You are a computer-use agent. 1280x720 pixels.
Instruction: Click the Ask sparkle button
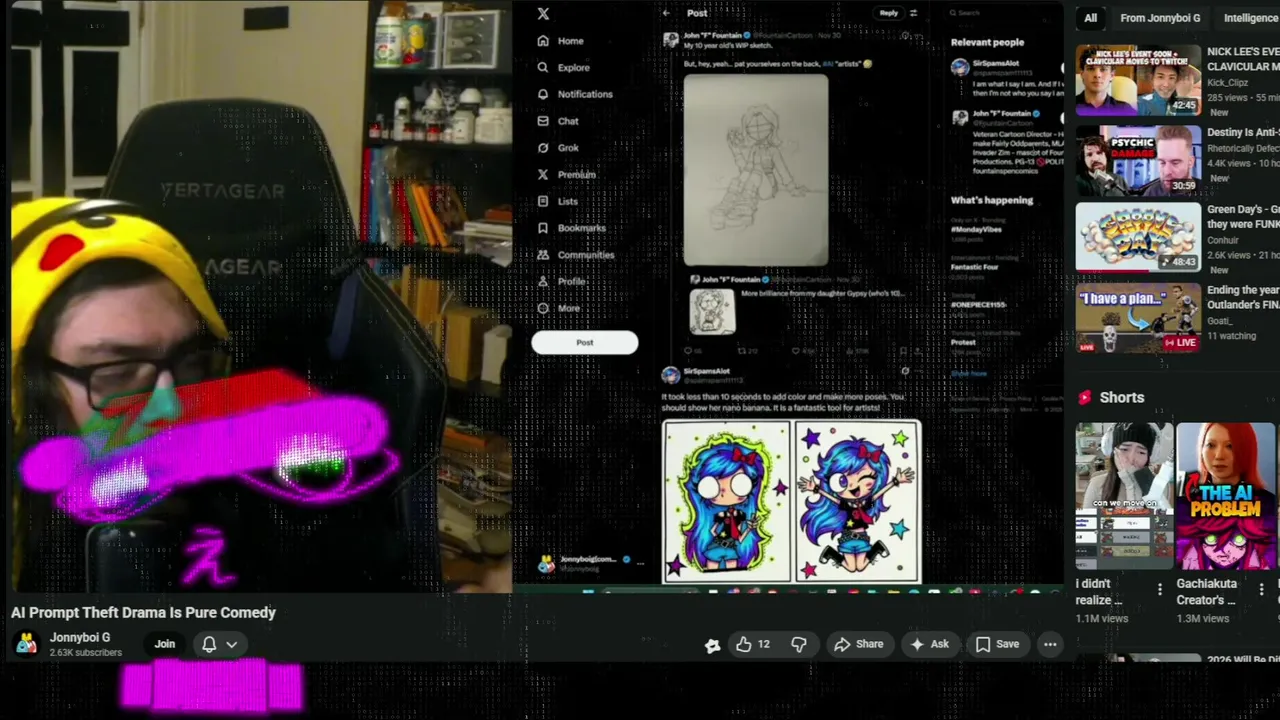(928, 645)
